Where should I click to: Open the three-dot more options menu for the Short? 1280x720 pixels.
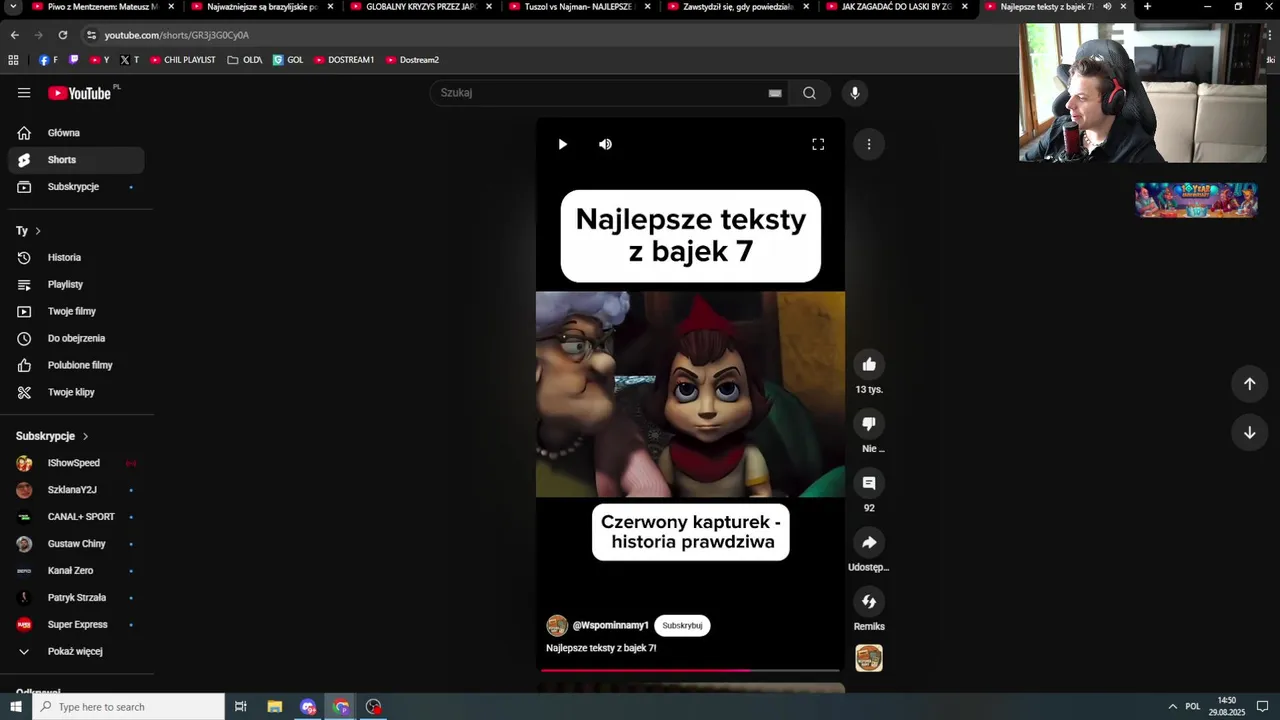(x=869, y=144)
